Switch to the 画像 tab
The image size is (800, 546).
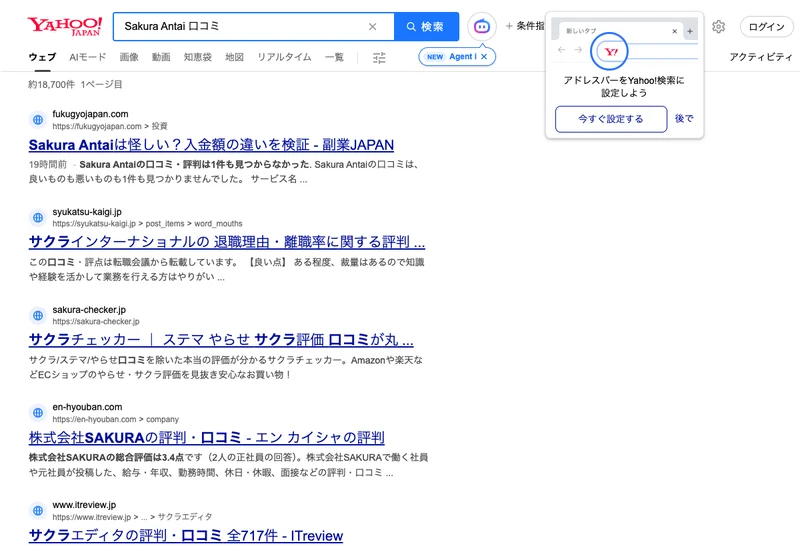pyautogui.click(x=129, y=57)
